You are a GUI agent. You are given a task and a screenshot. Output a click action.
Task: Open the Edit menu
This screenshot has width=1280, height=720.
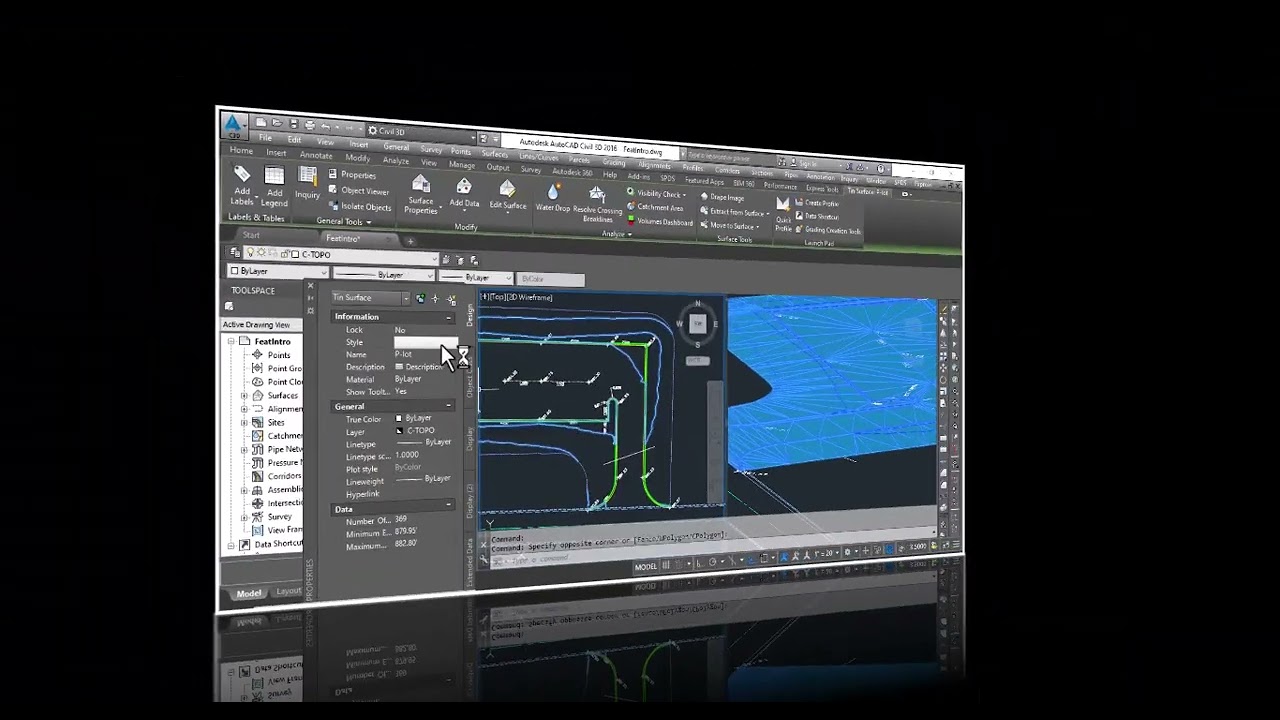(294, 140)
